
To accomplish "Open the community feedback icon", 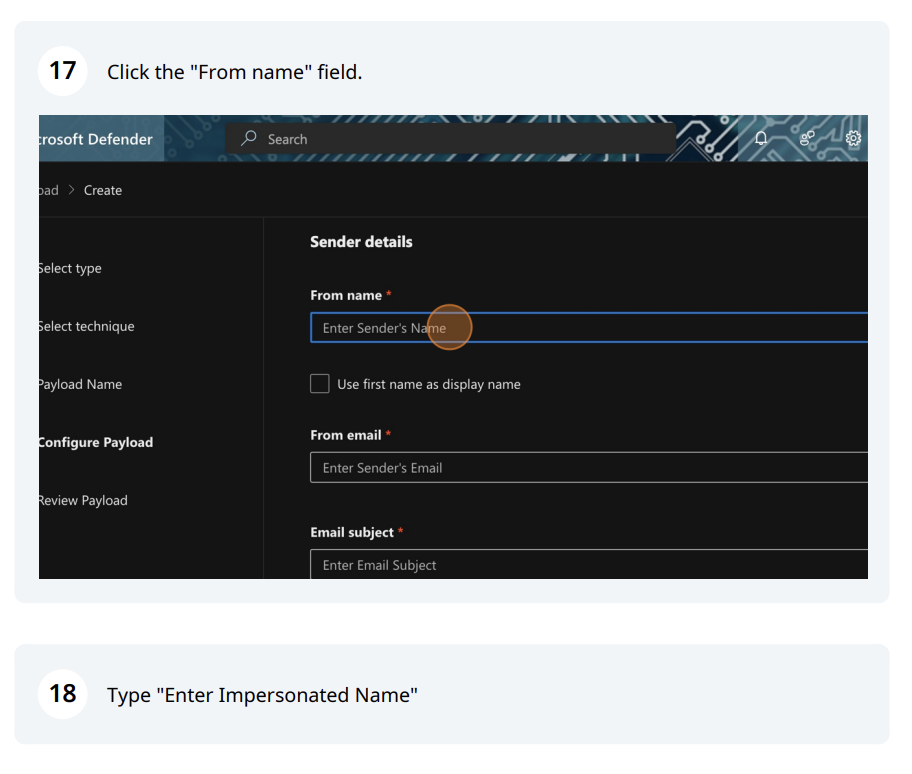I will point(808,139).
